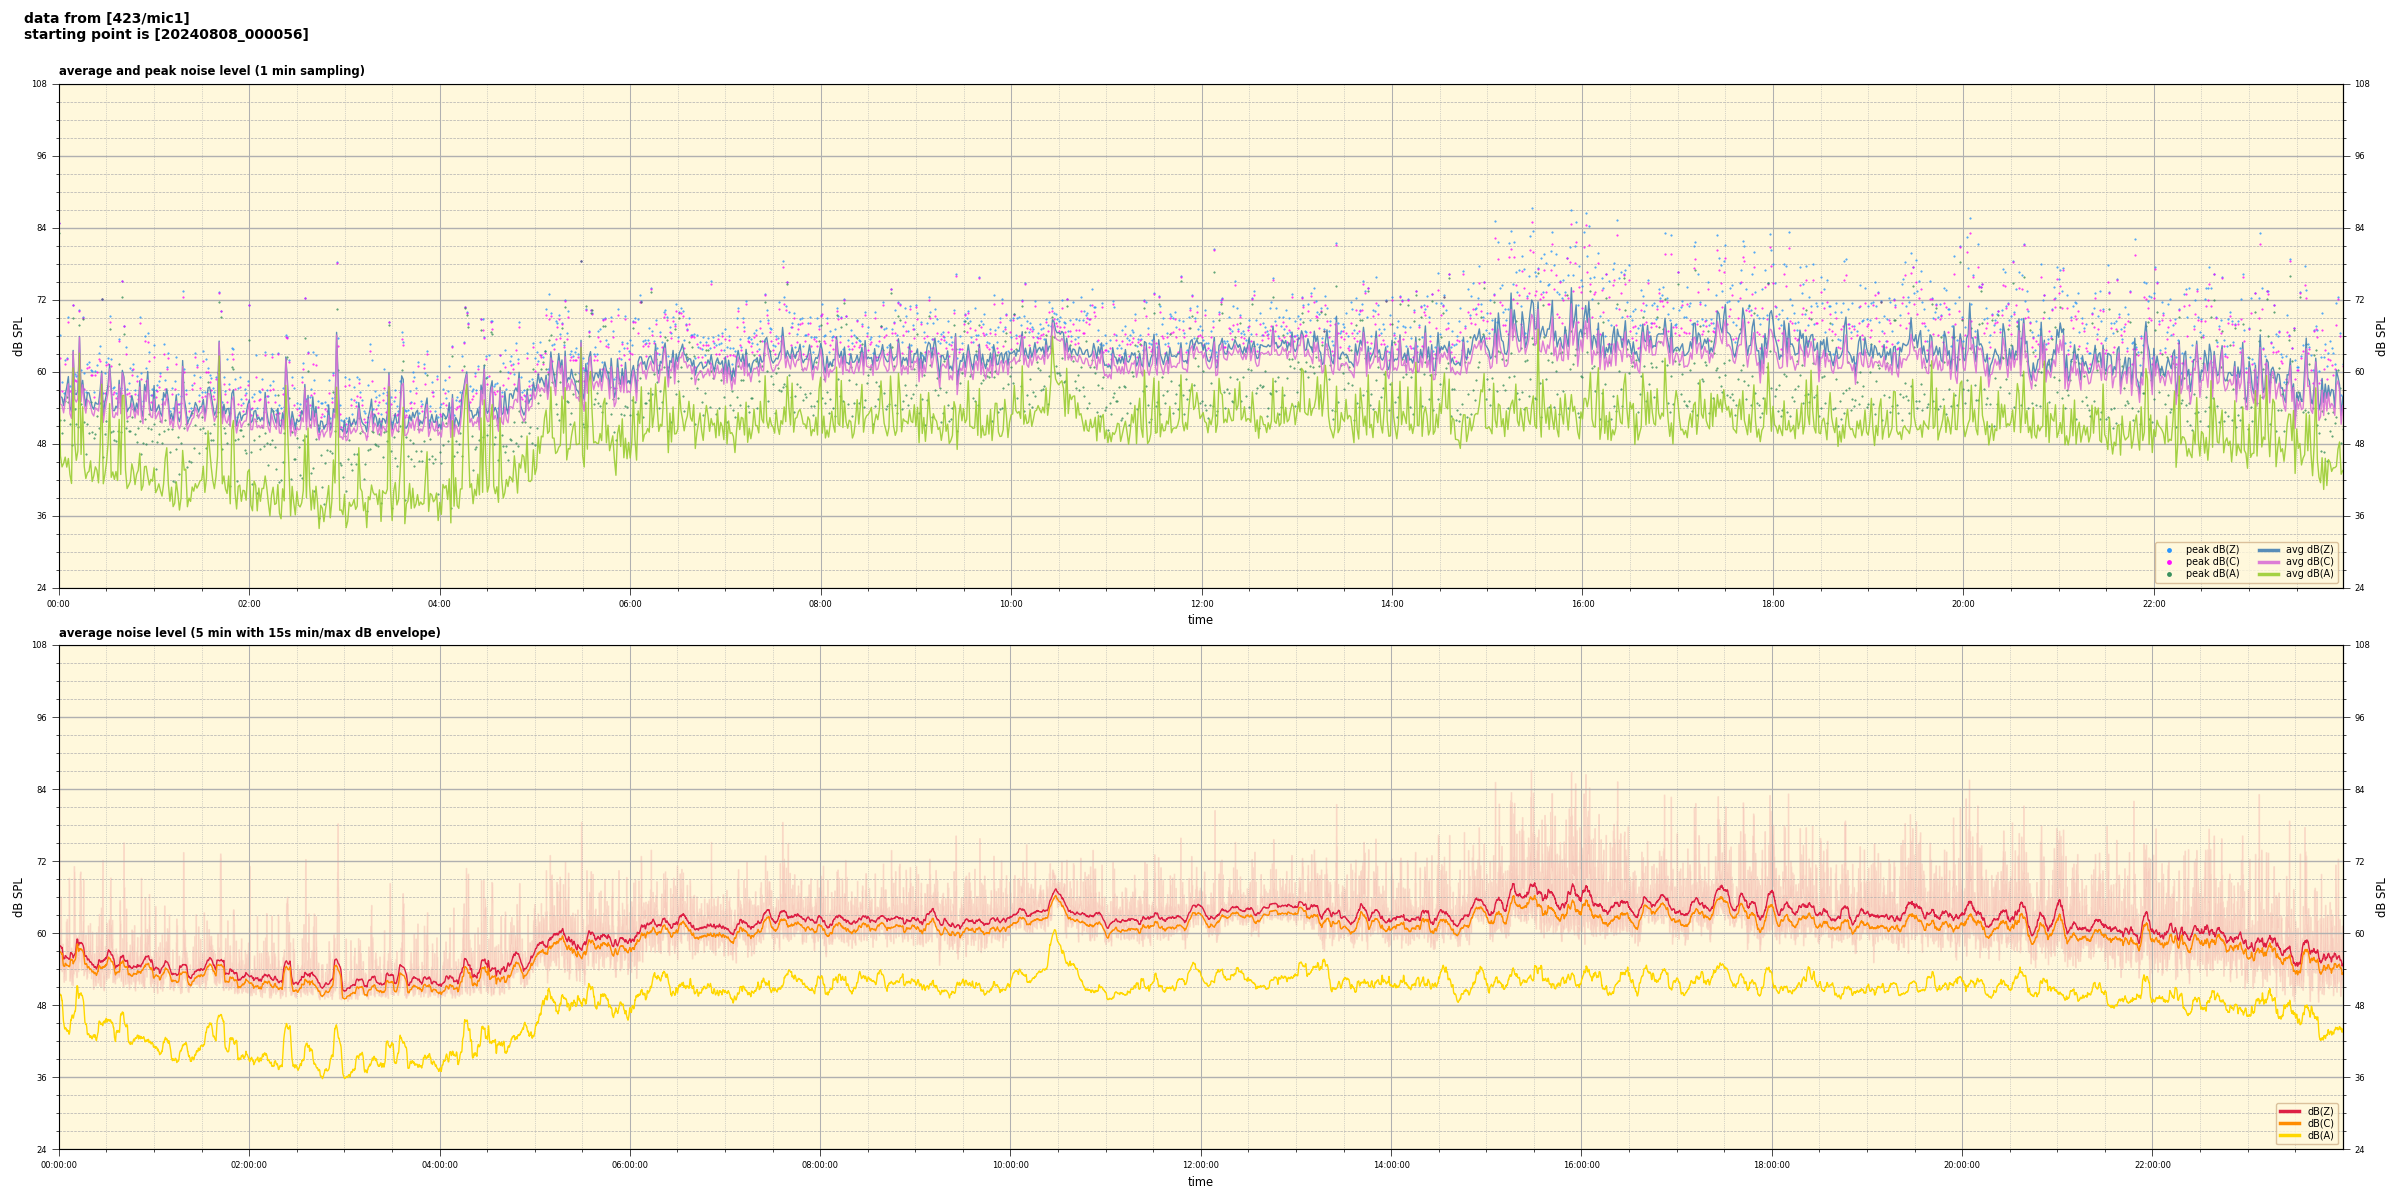The image size is (2400, 1200).
Task: Click the peak dB(Z) legend marker
Action: coord(2169,550)
